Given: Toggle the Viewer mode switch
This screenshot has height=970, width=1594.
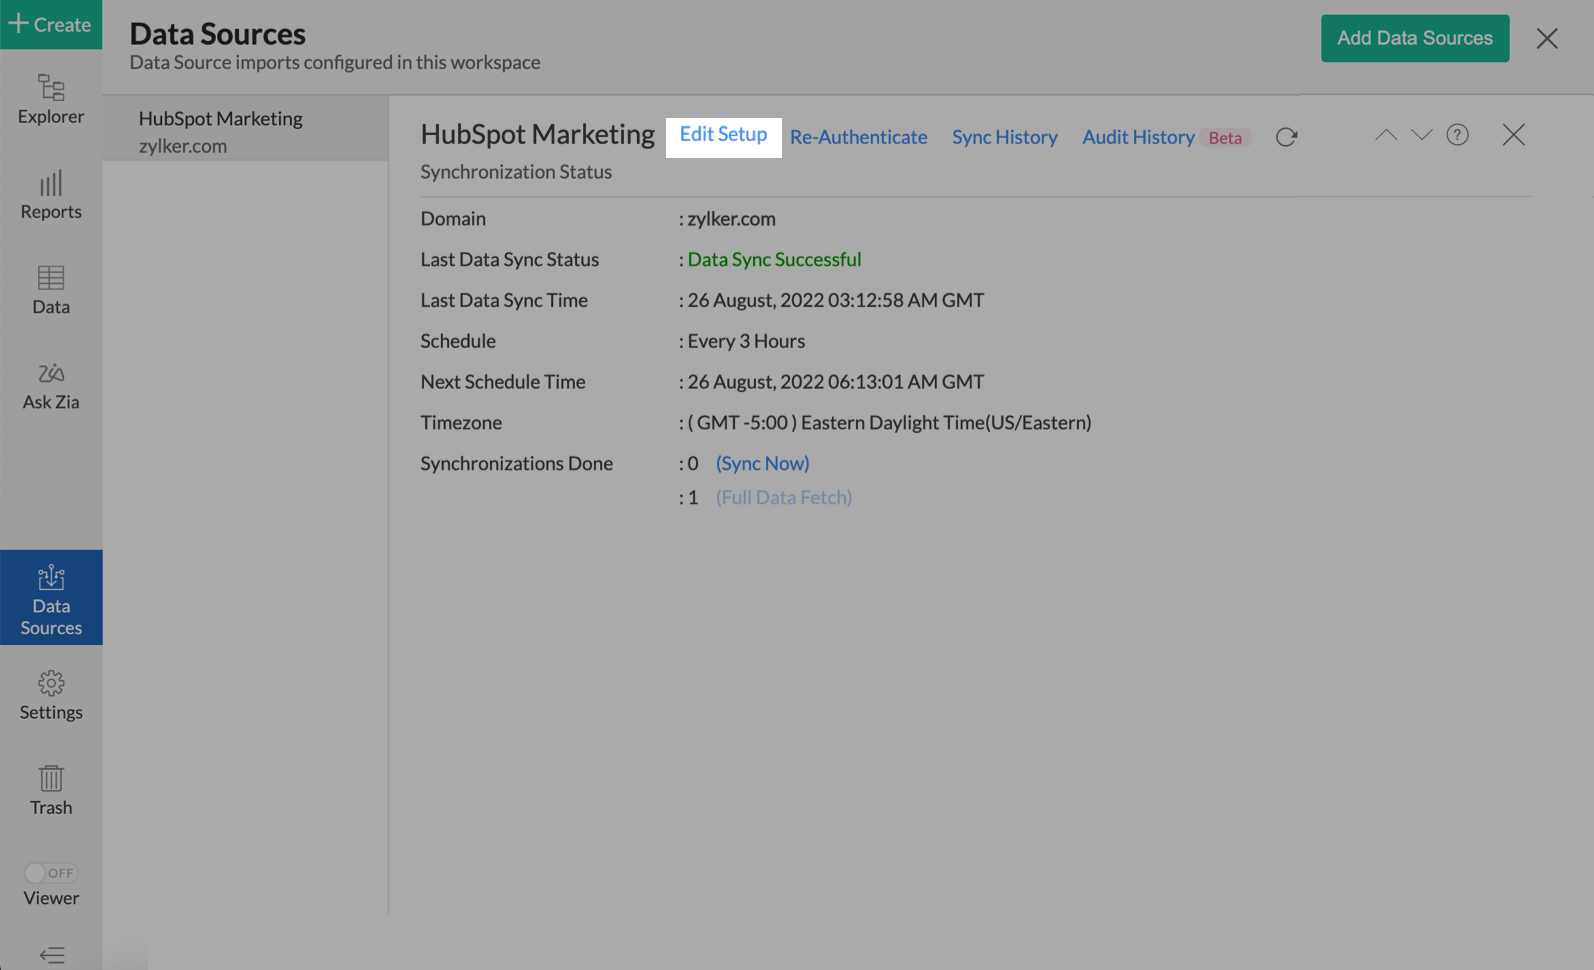Looking at the screenshot, I should point(51,873).
